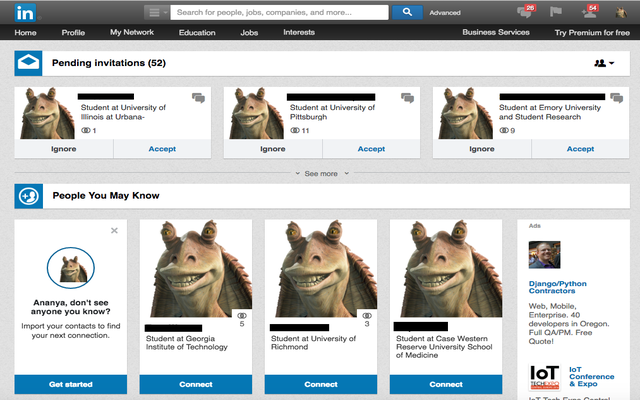Open University of Illinois student's profile photo
Screen dimensions: 640x400
47,113
